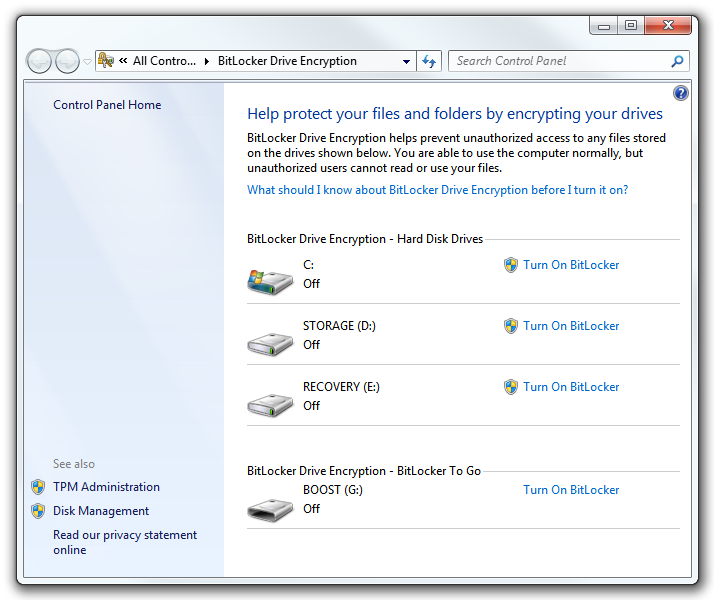This screenshot has height=600, width=714.
Task: Select the All Control Panel Items breadcrumb
Action: click(164, 61)
